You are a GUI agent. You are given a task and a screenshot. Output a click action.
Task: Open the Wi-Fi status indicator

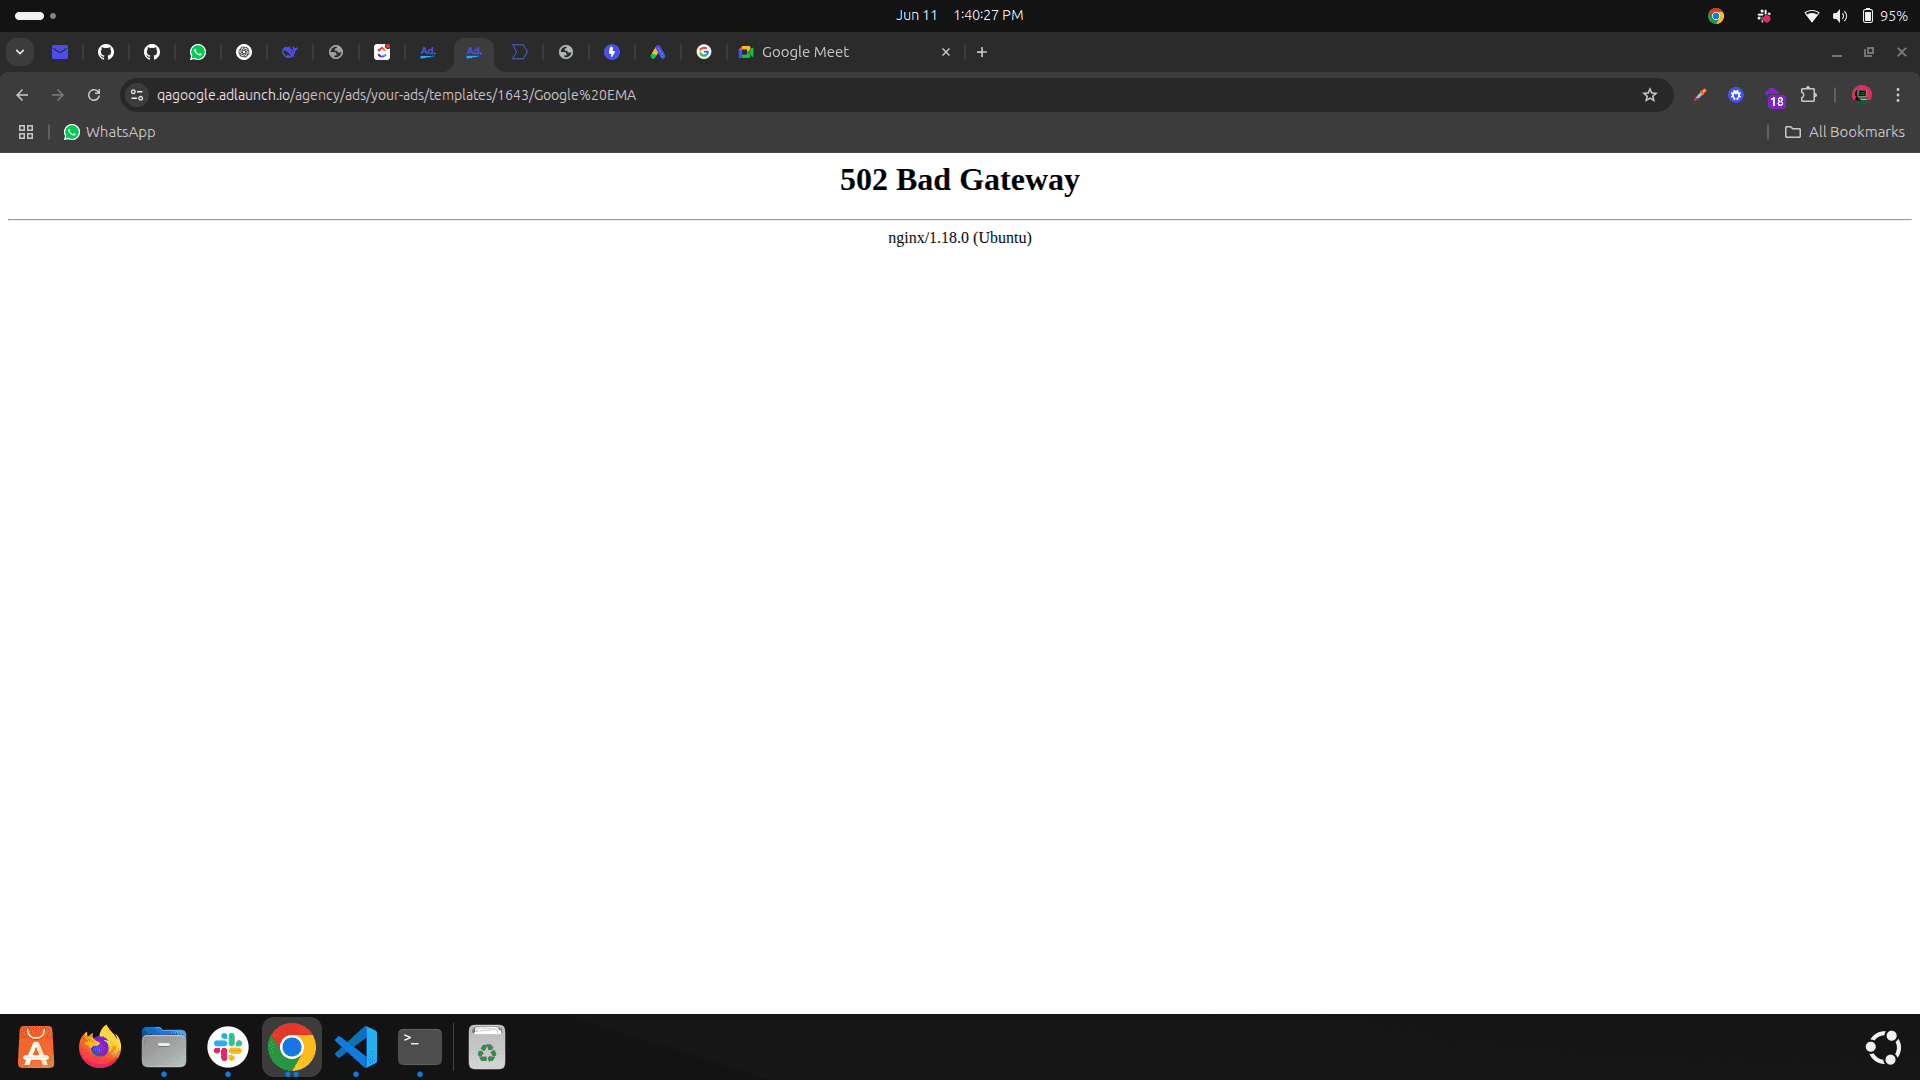1811,15
